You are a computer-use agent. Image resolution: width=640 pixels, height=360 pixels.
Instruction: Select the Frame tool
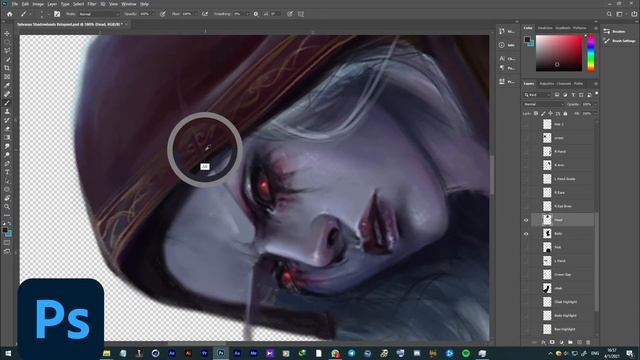pyautogui.click(x=7, y=77)
